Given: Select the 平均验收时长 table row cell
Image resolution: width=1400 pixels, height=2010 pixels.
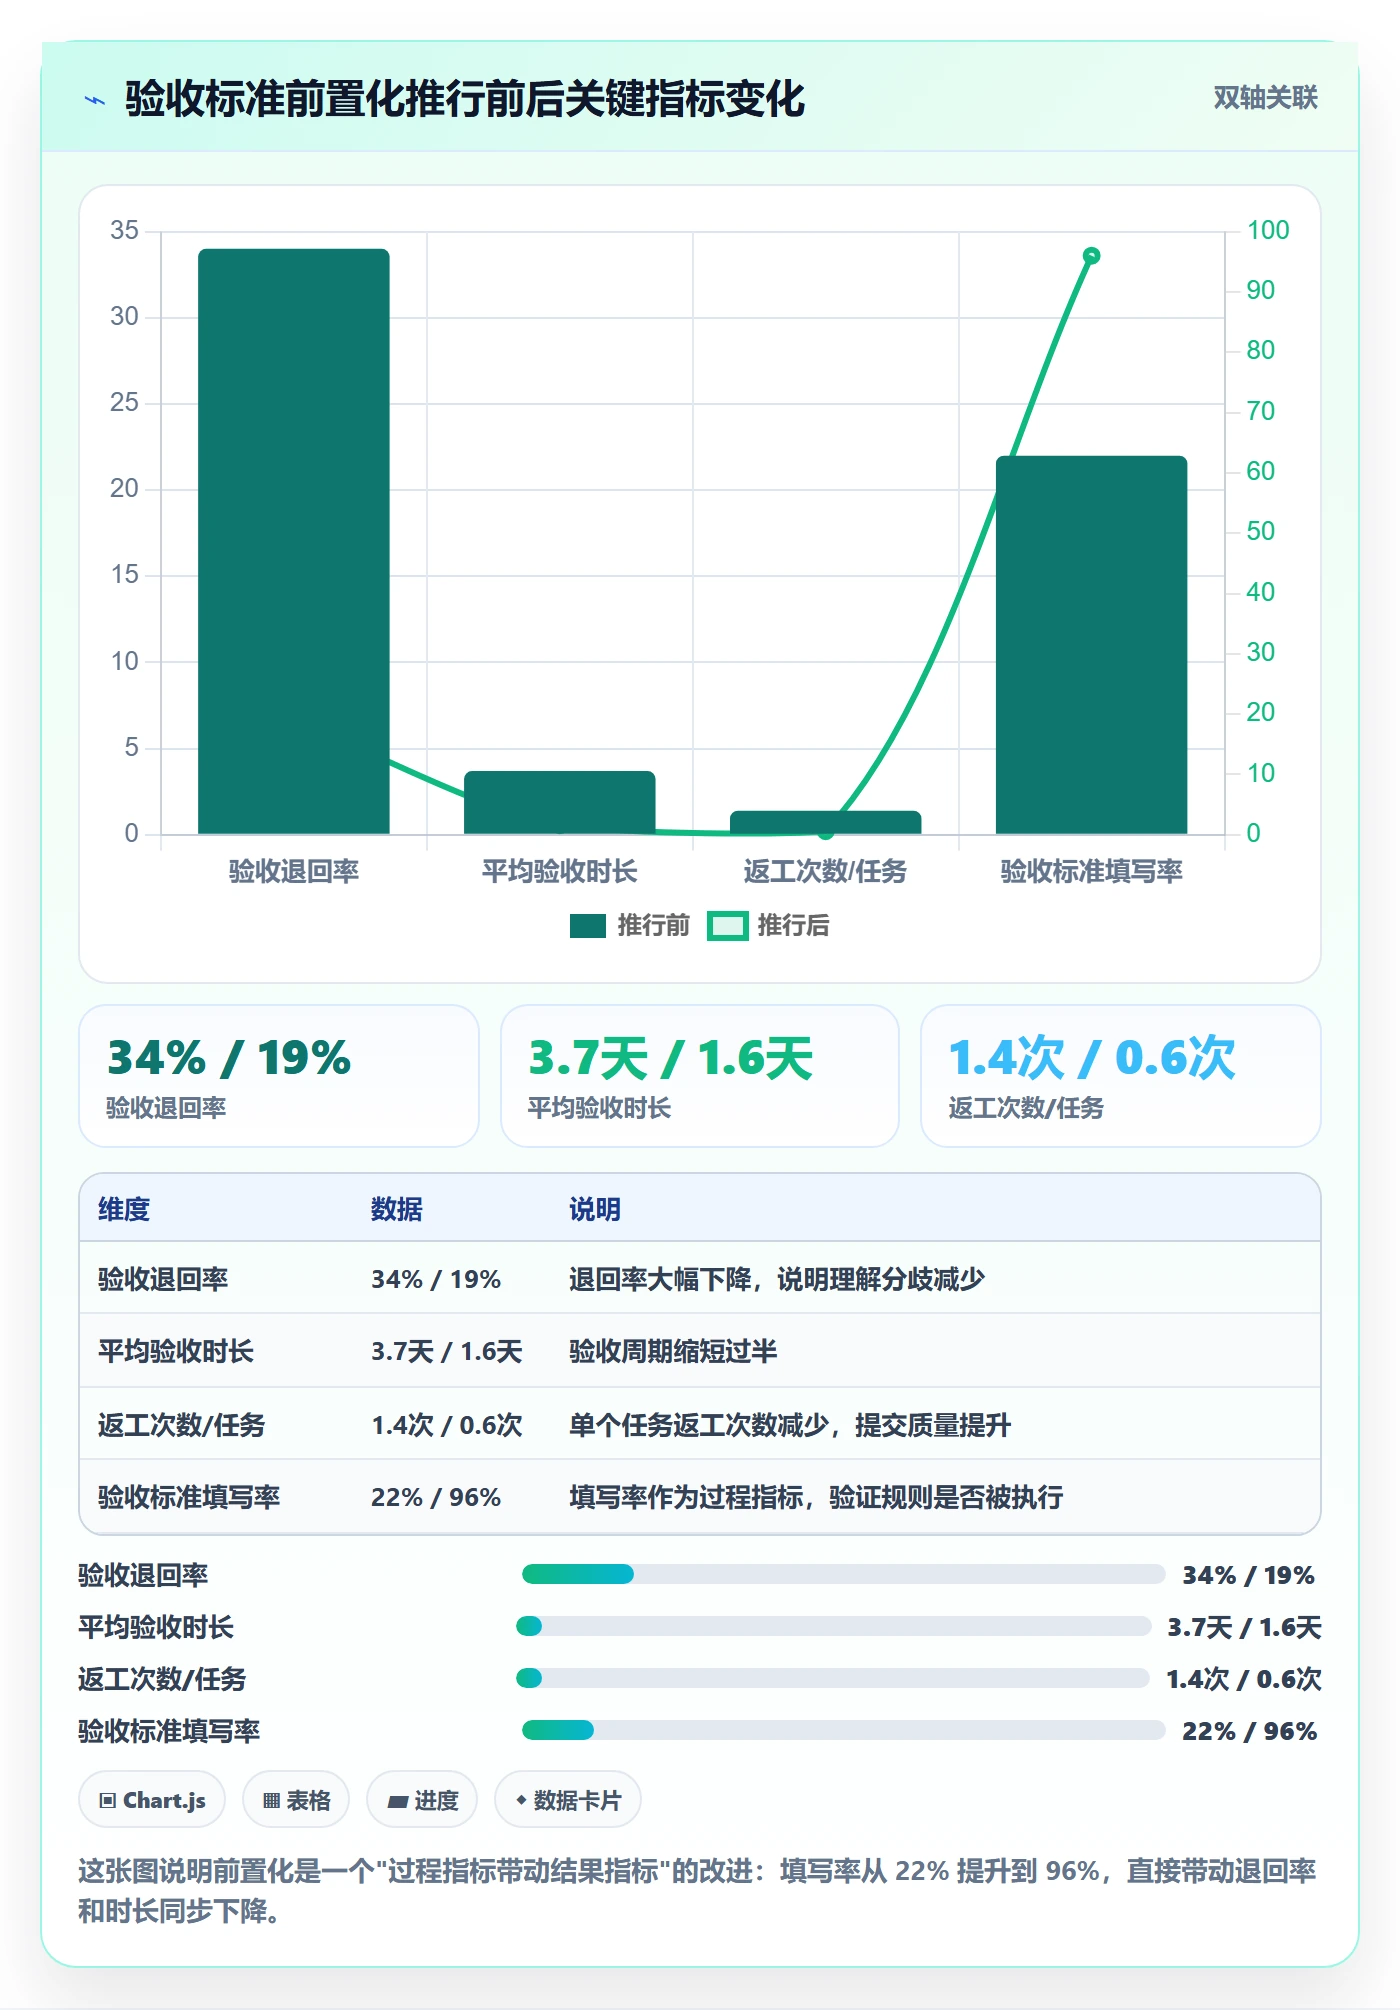Looking at the screenshot, I should [176, 1351].
